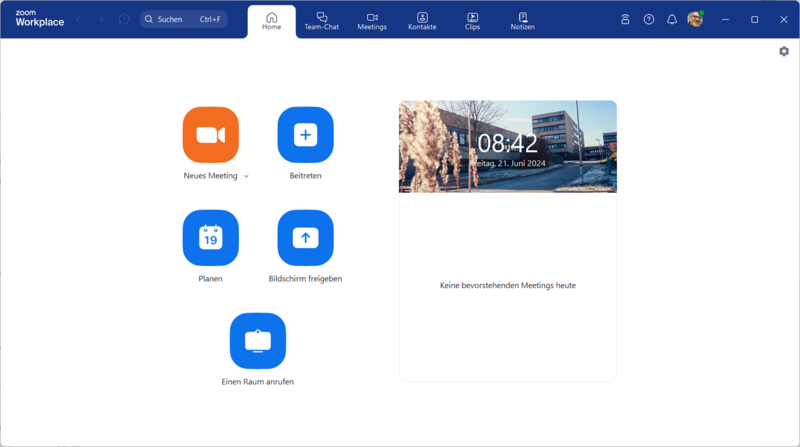
Task: Click the Beitreten plus icon
Action: (305, 135)
